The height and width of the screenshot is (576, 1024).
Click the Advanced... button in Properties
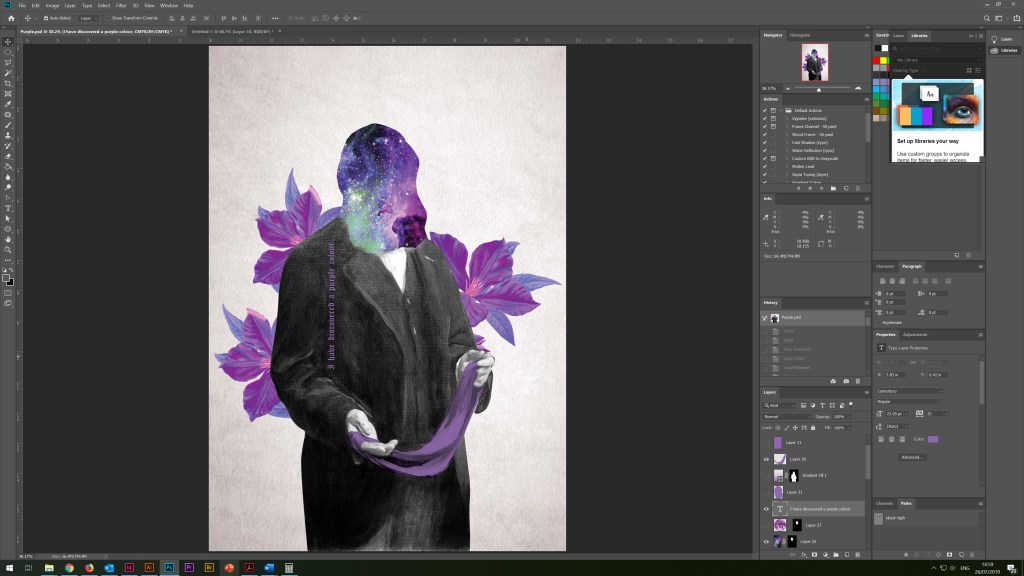911,456
